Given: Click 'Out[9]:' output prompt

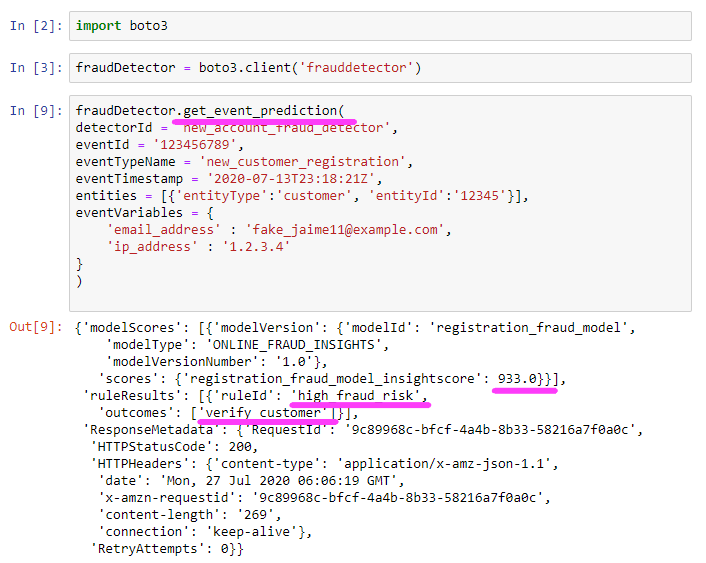Looking at the screenshot, I should (x=36, y=327).
